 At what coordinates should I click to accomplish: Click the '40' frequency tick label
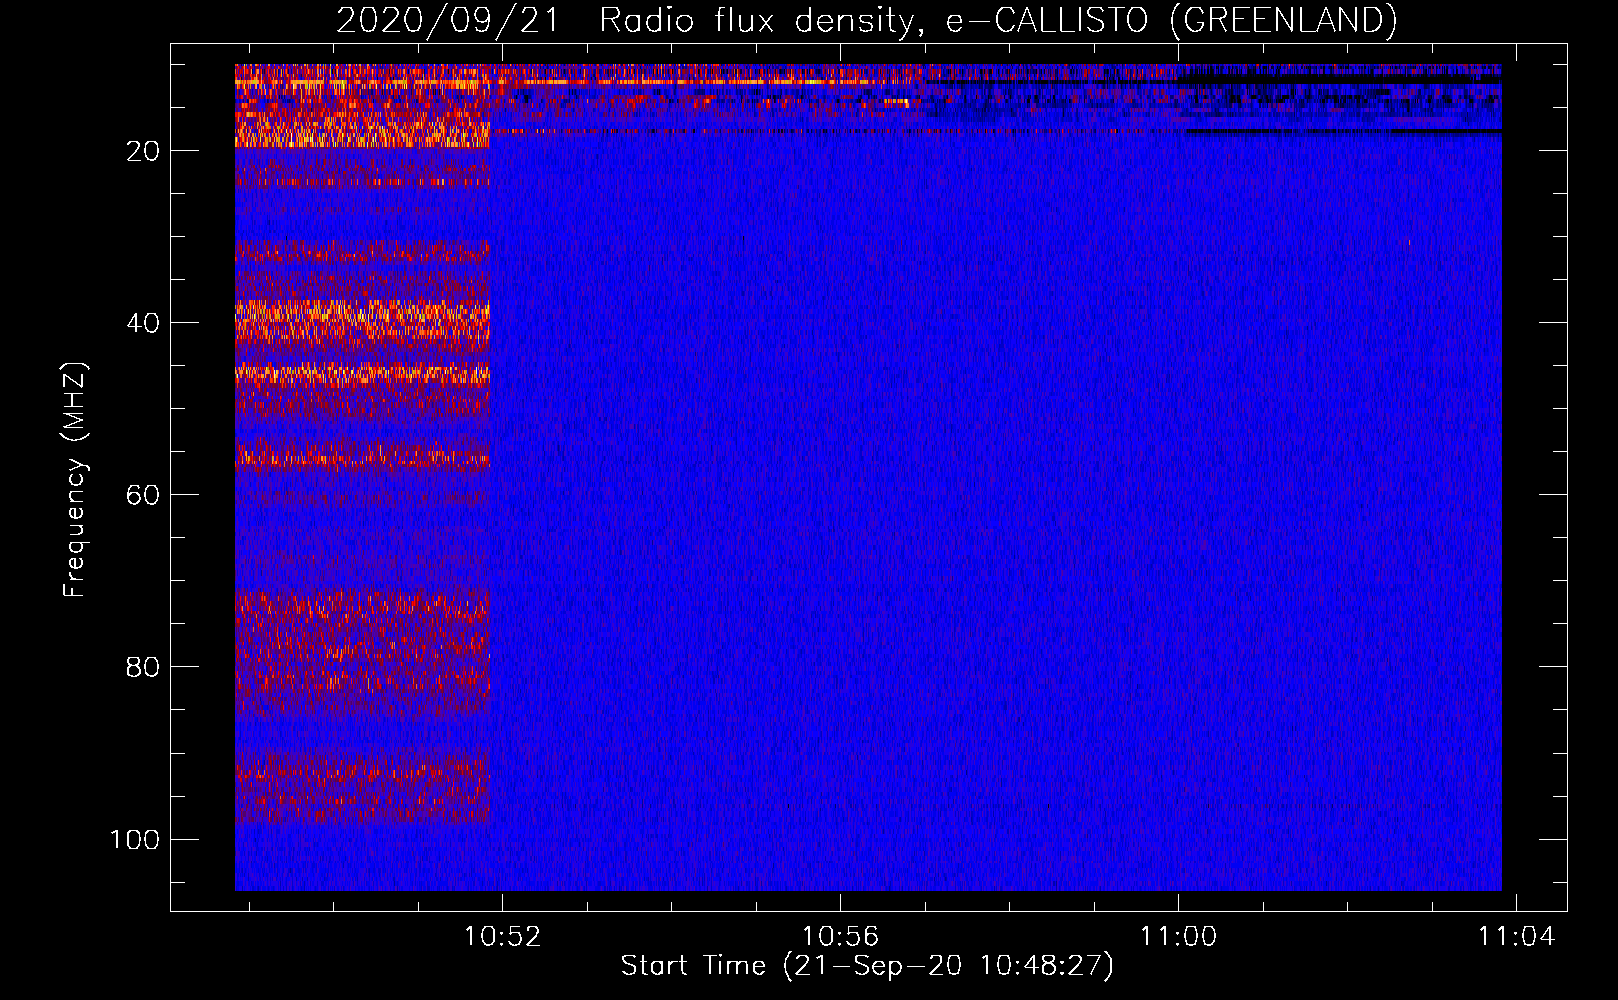point(143,323)
